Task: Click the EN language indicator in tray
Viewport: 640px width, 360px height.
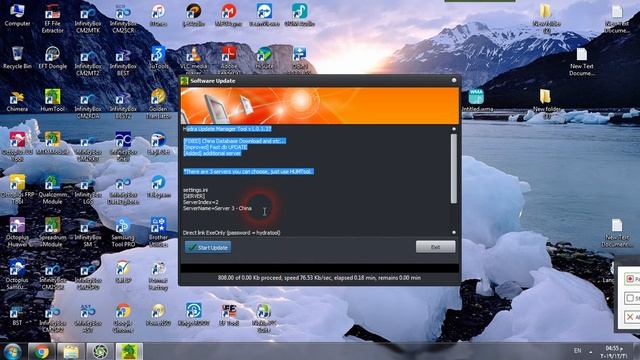Action: (x=578, y=351)
